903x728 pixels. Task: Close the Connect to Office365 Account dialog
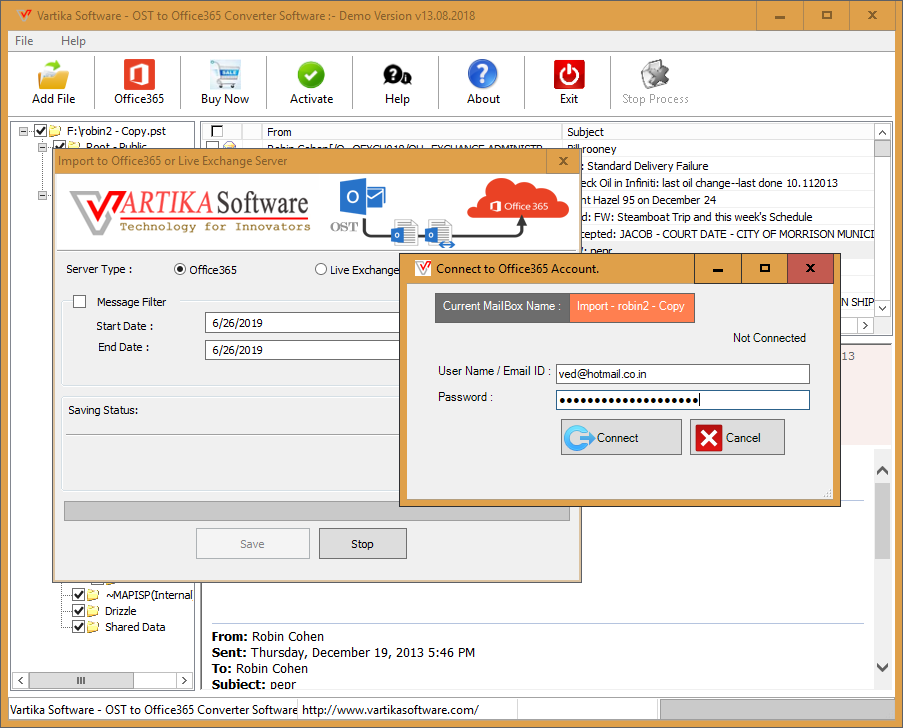810,268
